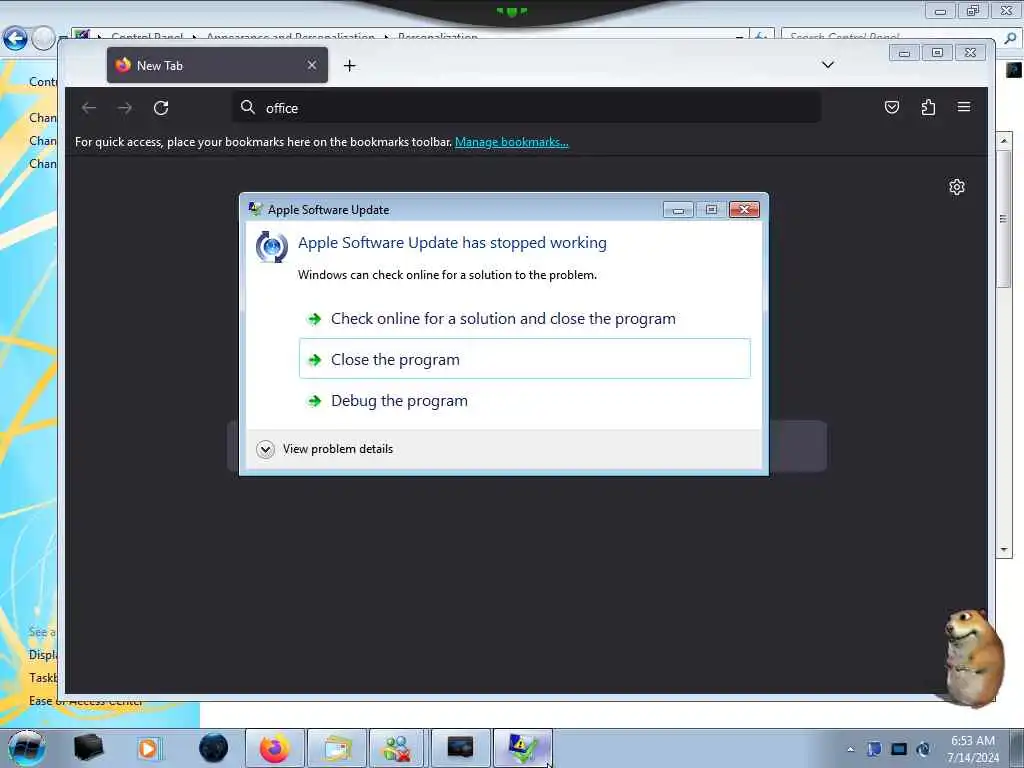Close the New Tab tab

tap(312, 65)
